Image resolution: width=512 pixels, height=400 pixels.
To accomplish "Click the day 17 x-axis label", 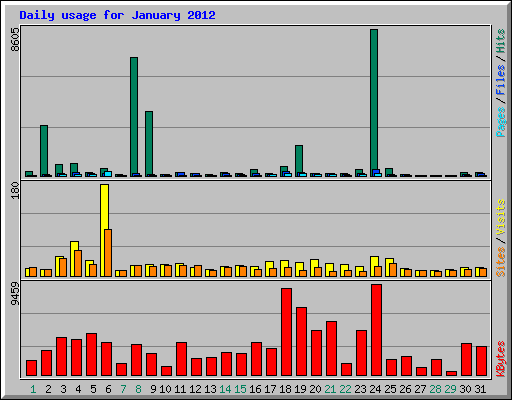I will point(270,389).
